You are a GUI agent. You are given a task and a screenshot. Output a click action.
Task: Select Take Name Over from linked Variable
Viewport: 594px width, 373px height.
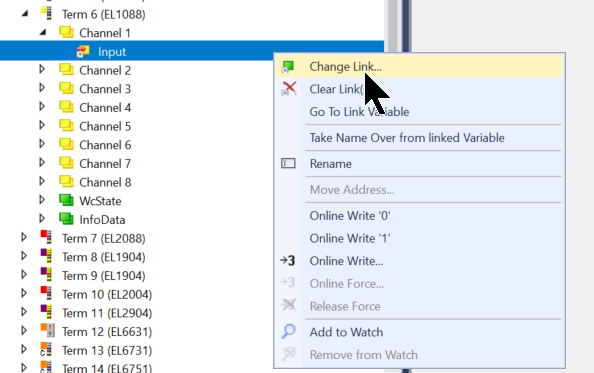[407, 137]
